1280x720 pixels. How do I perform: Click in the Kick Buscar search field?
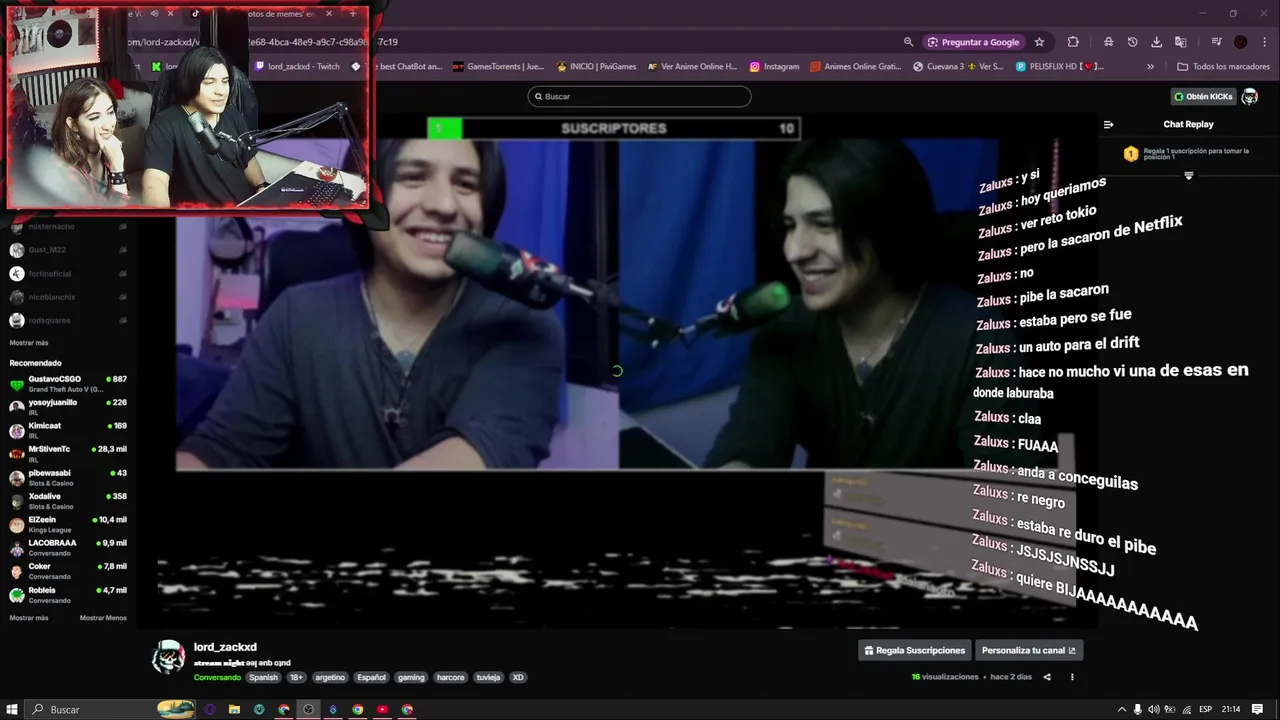tap(639, 96)
